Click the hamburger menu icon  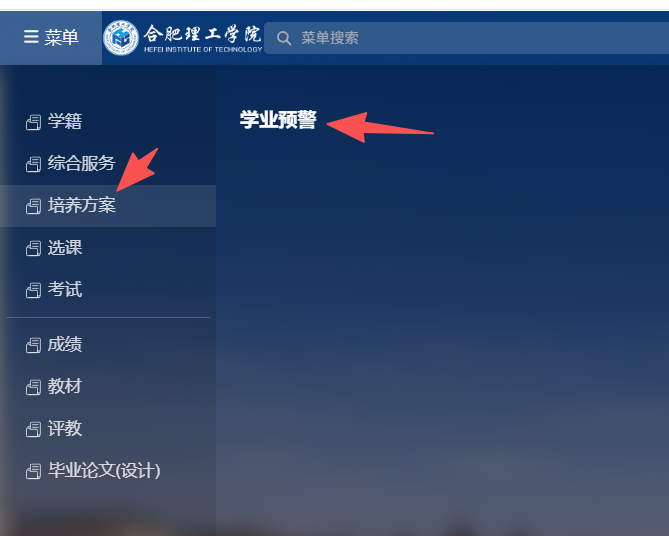pyautogui.click(x=31, y=37)
